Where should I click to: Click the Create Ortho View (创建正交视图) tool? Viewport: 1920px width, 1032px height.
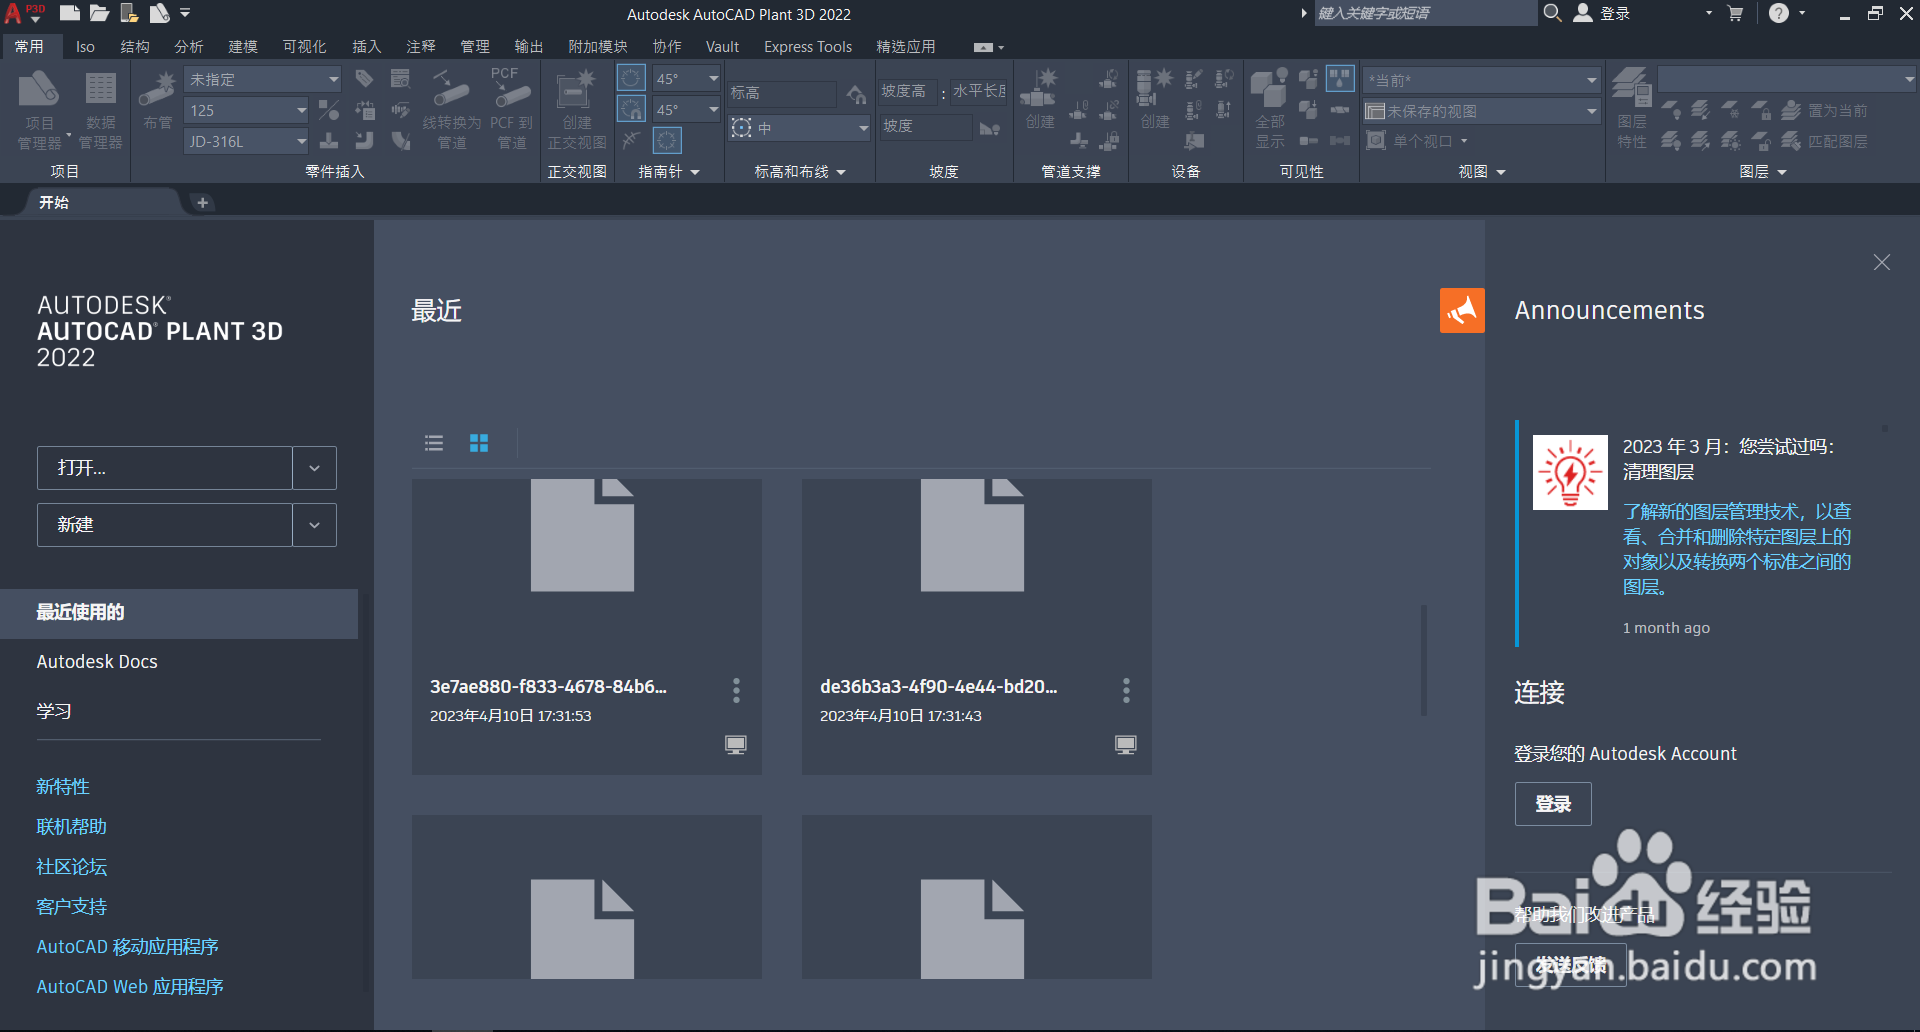[576, 110]
